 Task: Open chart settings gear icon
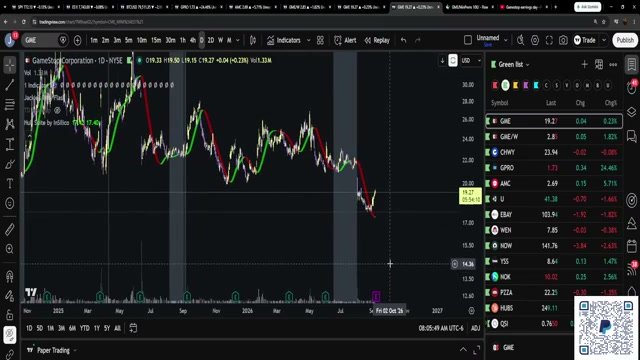(x=535, y=40)
